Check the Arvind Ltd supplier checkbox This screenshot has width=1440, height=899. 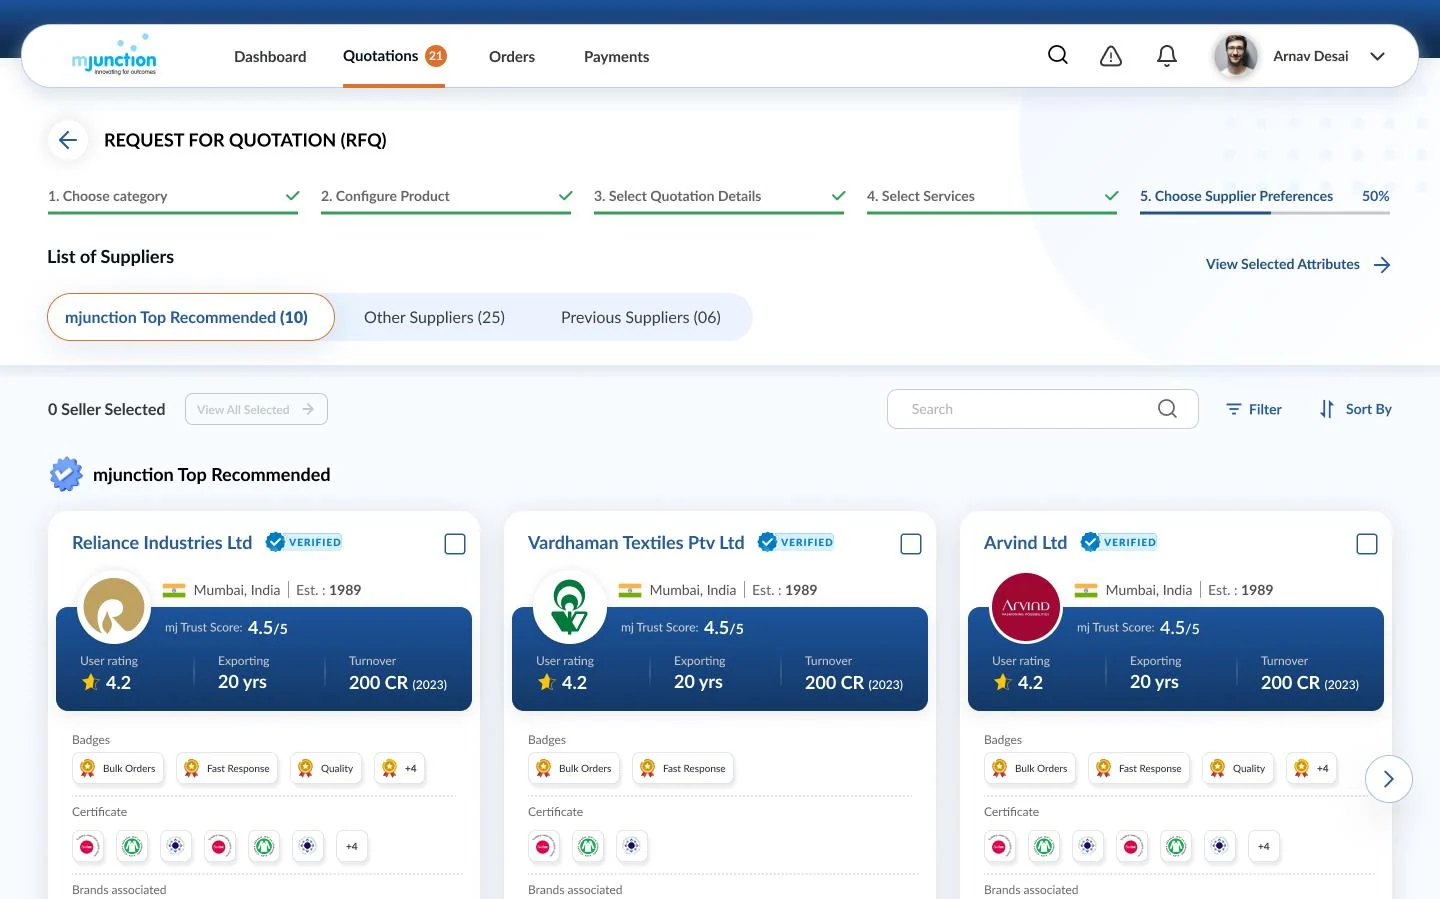tap(1367, 544)
